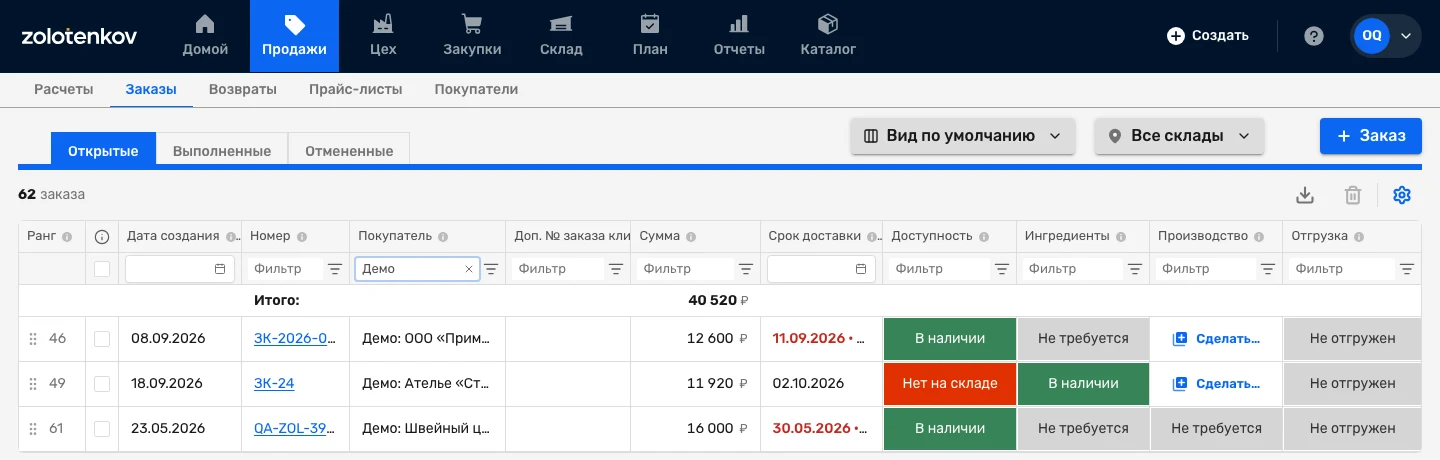The height and width of the screenshot is (460, 1440).
Task: Open filter menu for Производство column
Action: tap(1268, 269)
